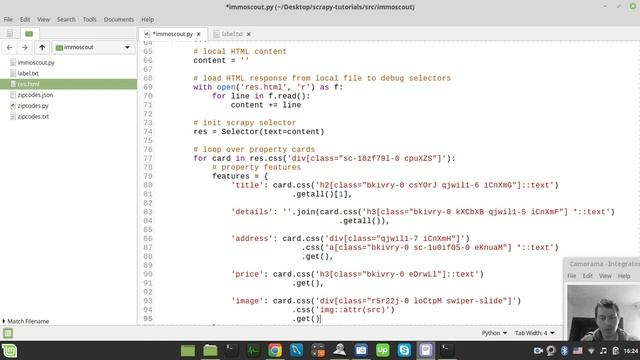640x360 pixels.
Task: Open the Bluetooth tray menu
Action: click(x=564, y=351)
